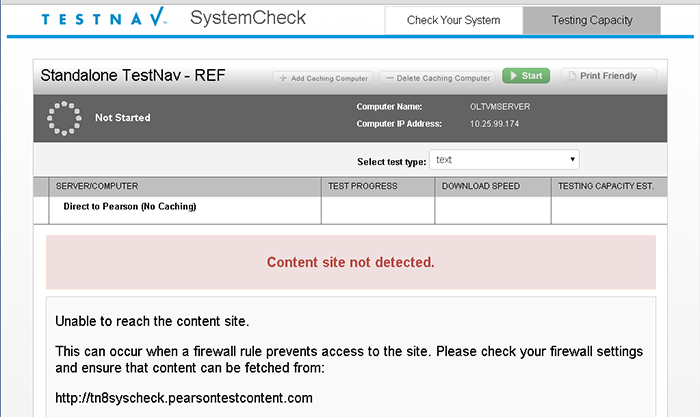Select the Check Your System tab

tap(454, 20)
